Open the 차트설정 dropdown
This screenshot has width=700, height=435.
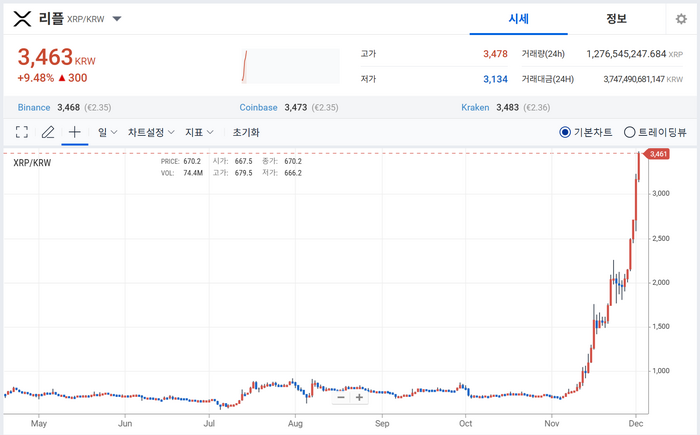click(151, 132)
